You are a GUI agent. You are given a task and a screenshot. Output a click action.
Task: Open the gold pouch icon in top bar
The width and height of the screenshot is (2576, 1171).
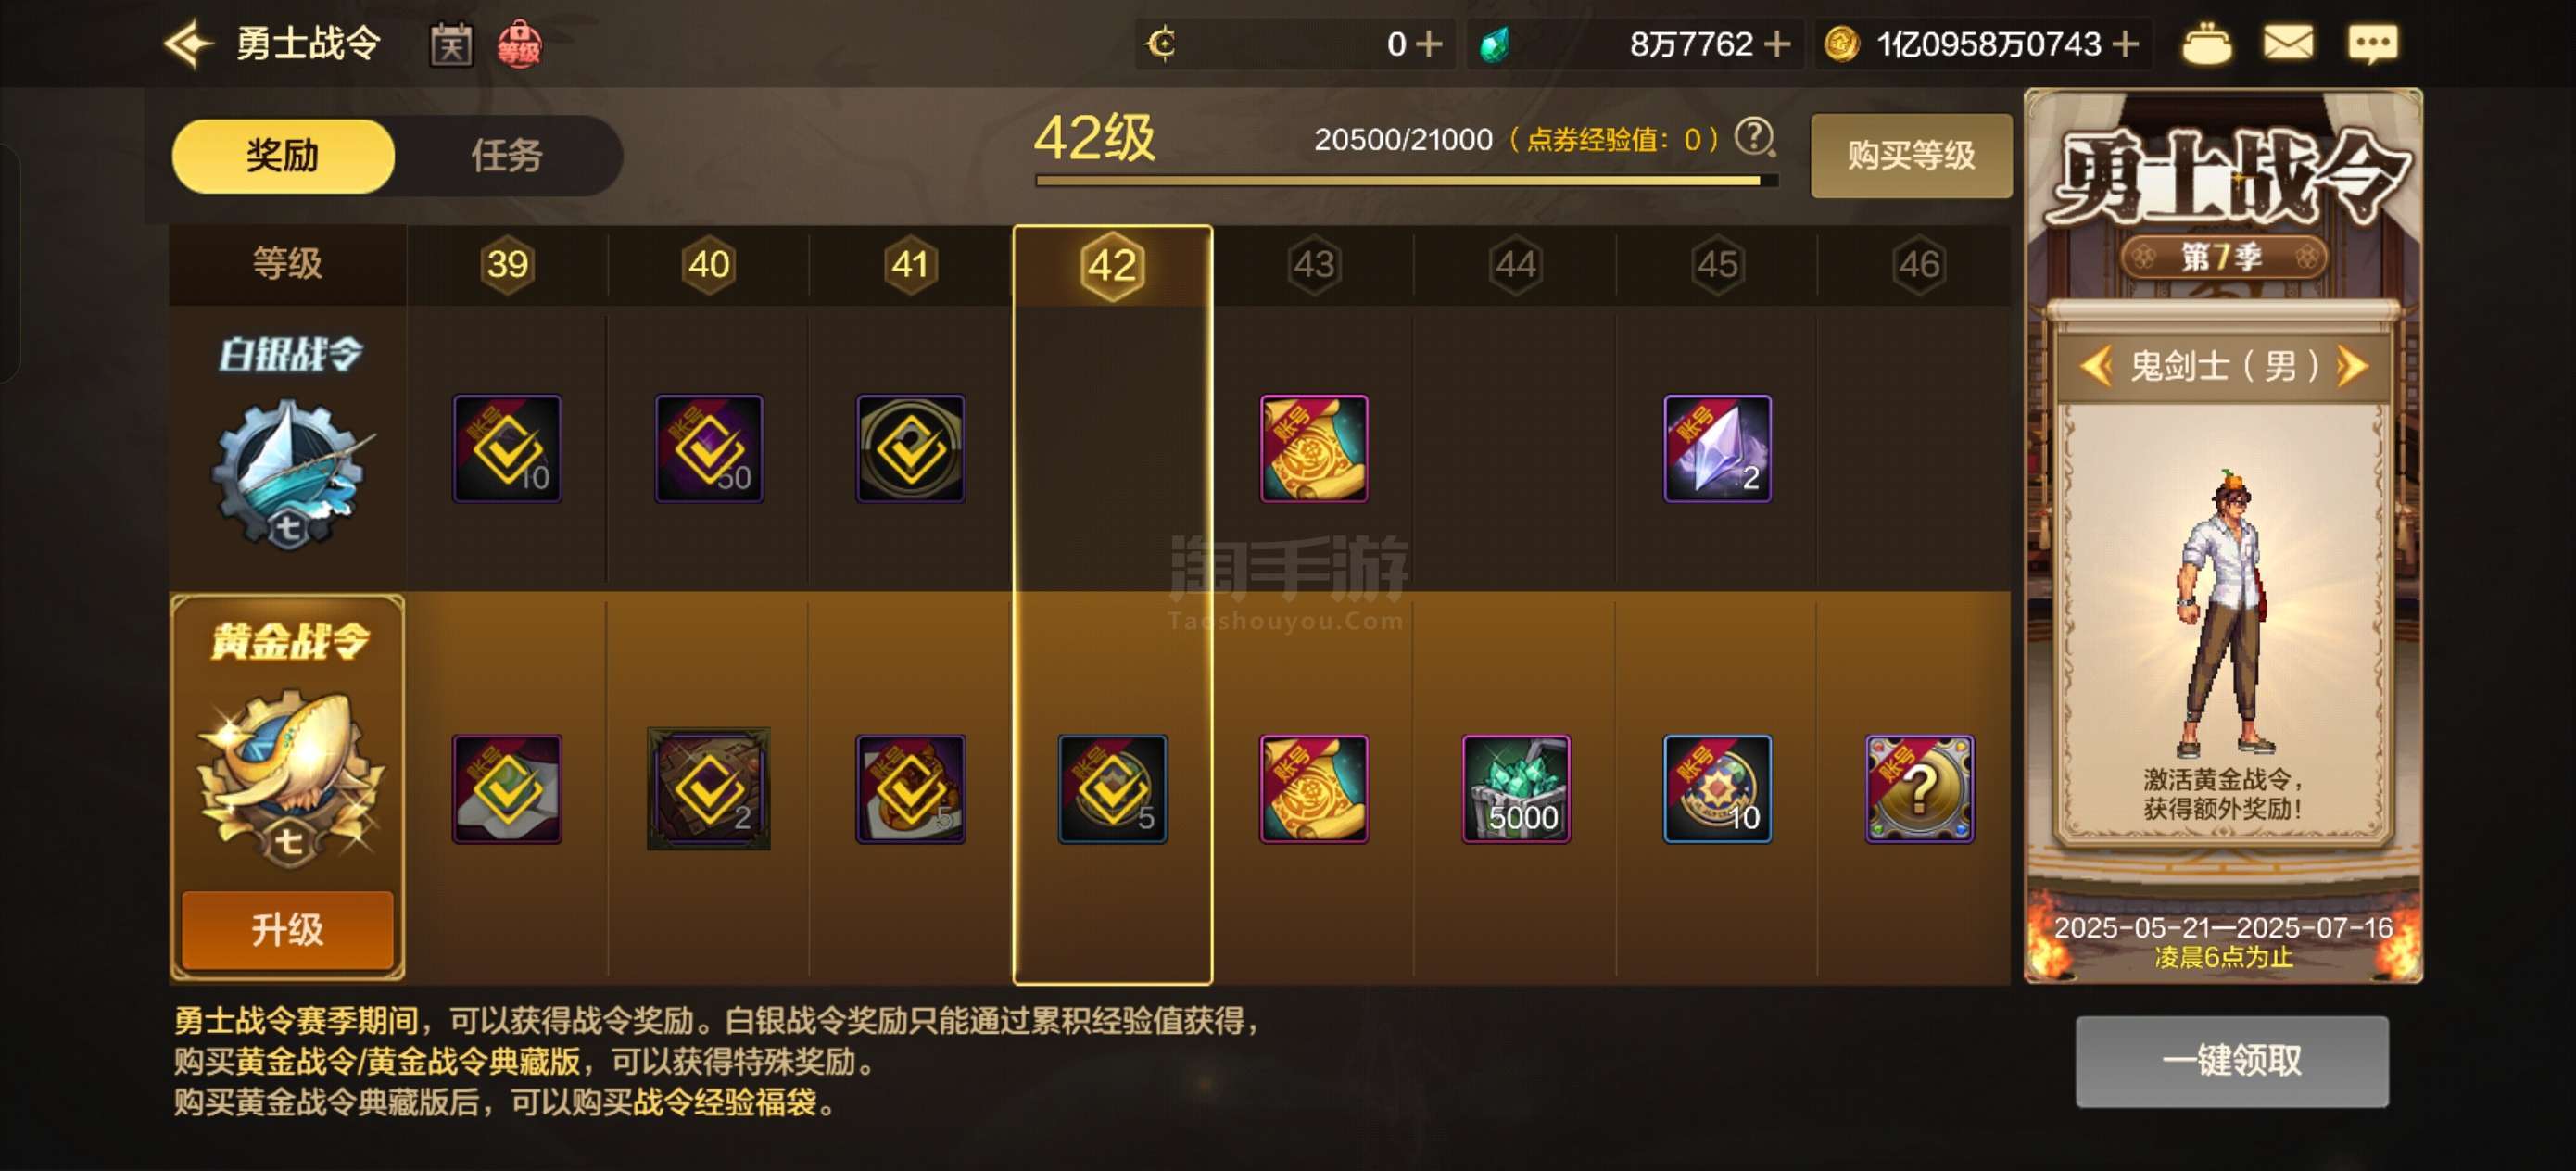pos(2206,44)
